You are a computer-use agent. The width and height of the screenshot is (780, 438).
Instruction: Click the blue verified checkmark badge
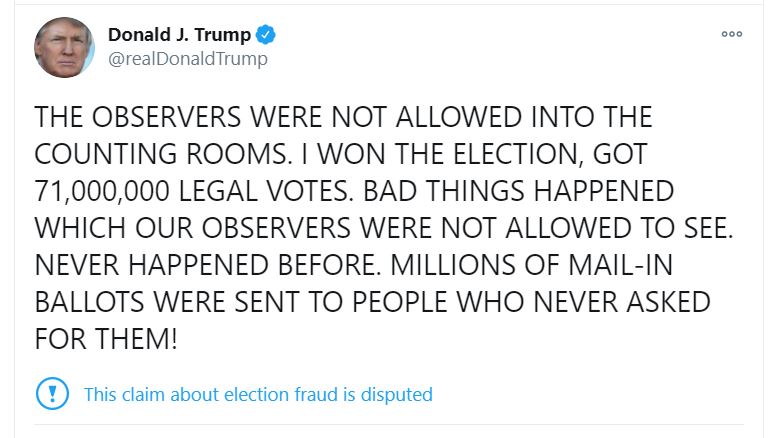coord(266,35)
